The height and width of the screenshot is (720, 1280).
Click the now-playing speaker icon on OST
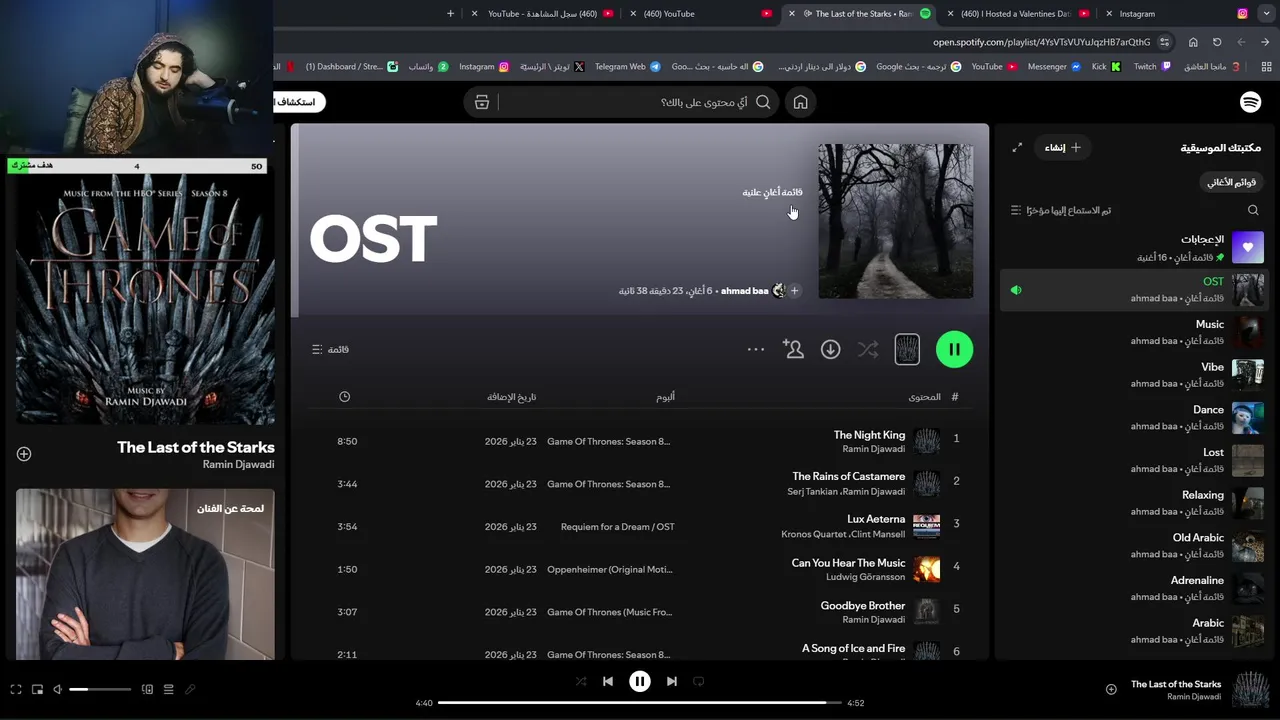click(x=1016, y=290)
